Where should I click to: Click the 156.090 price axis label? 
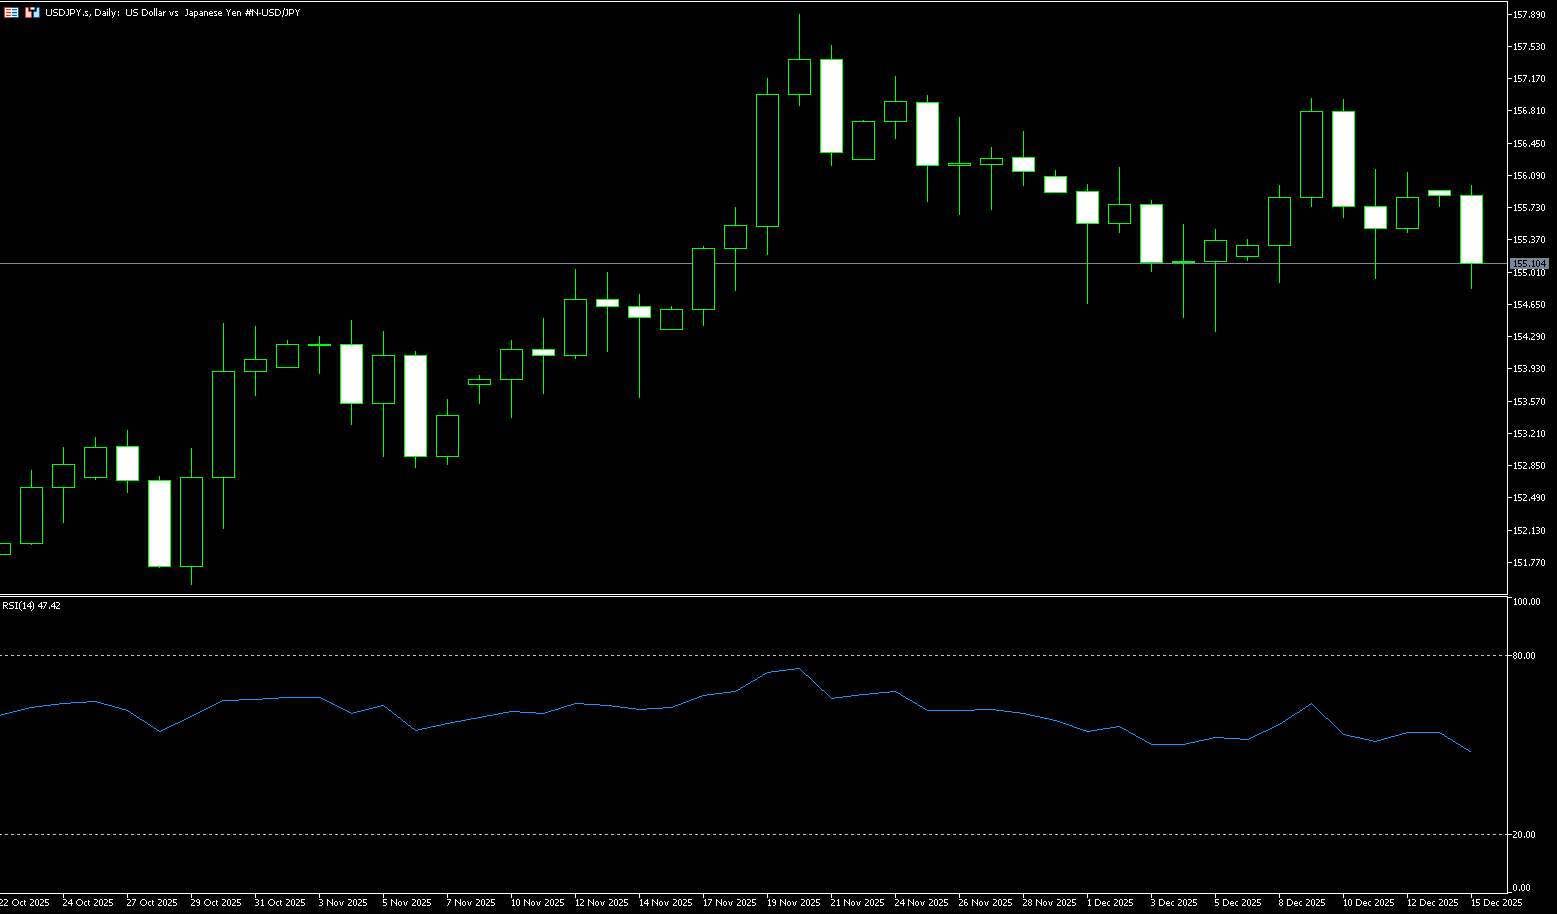click(1530, 176)
